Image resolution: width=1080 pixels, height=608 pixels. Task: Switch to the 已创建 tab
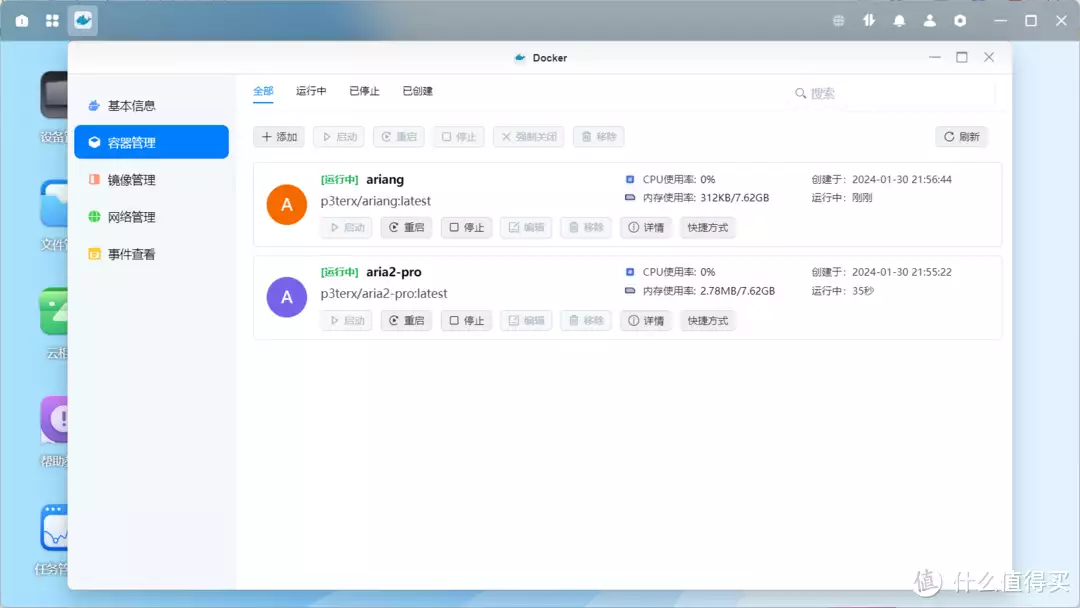[417, 91]
